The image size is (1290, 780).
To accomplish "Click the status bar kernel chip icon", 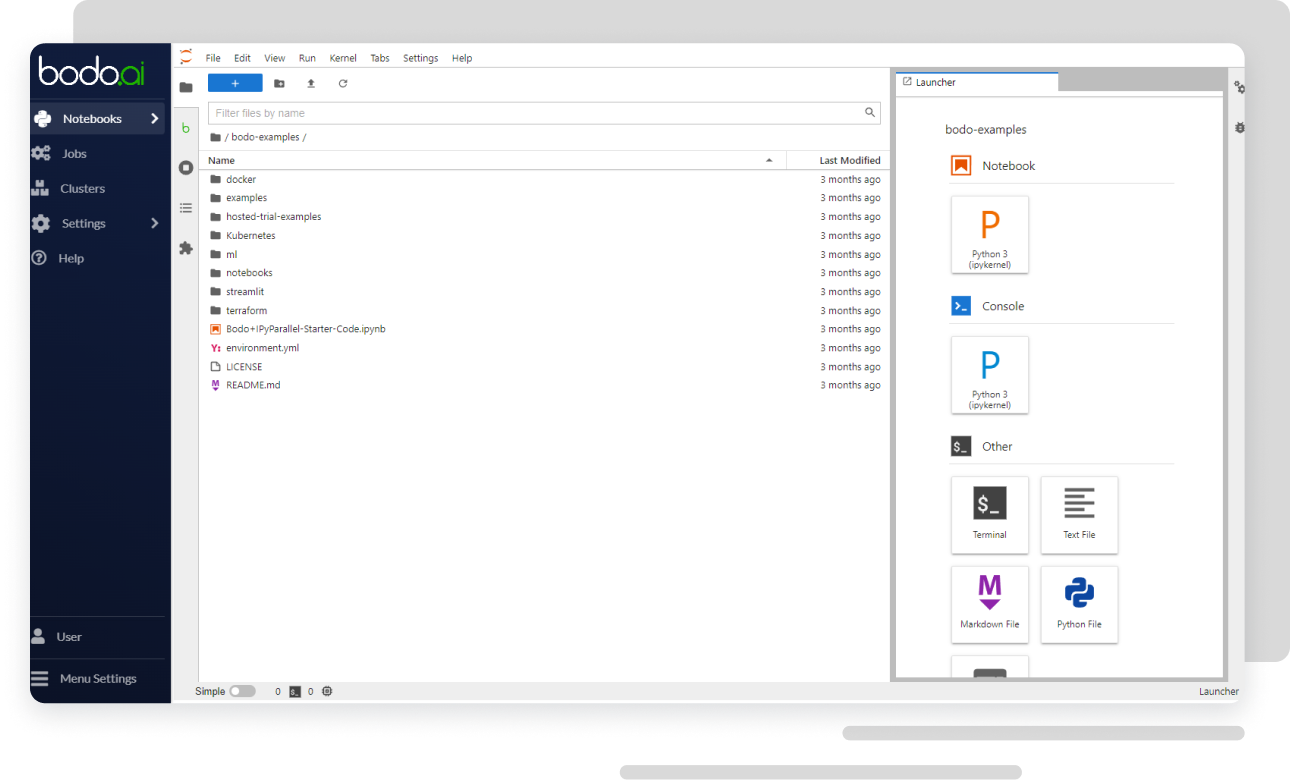I will point(327,692).
